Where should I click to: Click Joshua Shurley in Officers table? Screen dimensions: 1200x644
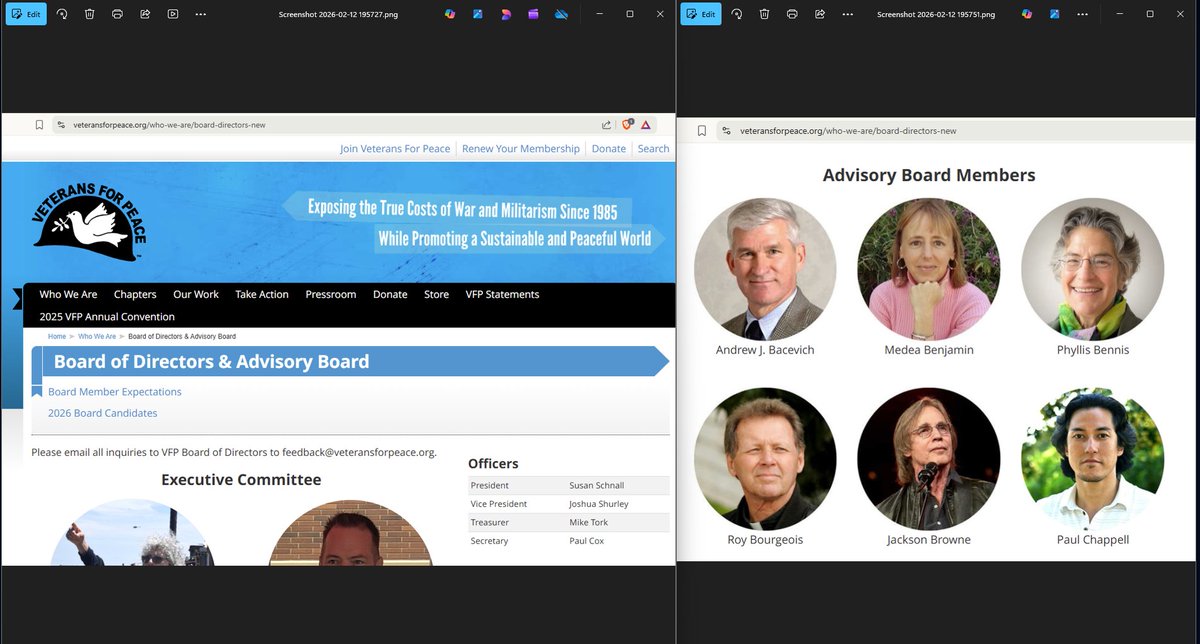point(599,504)
